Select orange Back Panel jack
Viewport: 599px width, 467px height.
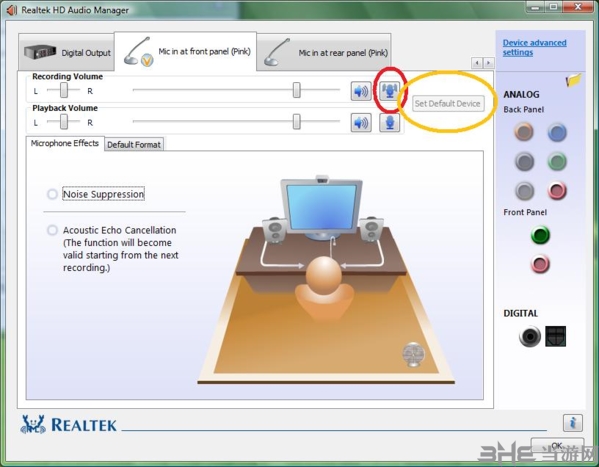(524, 132)
